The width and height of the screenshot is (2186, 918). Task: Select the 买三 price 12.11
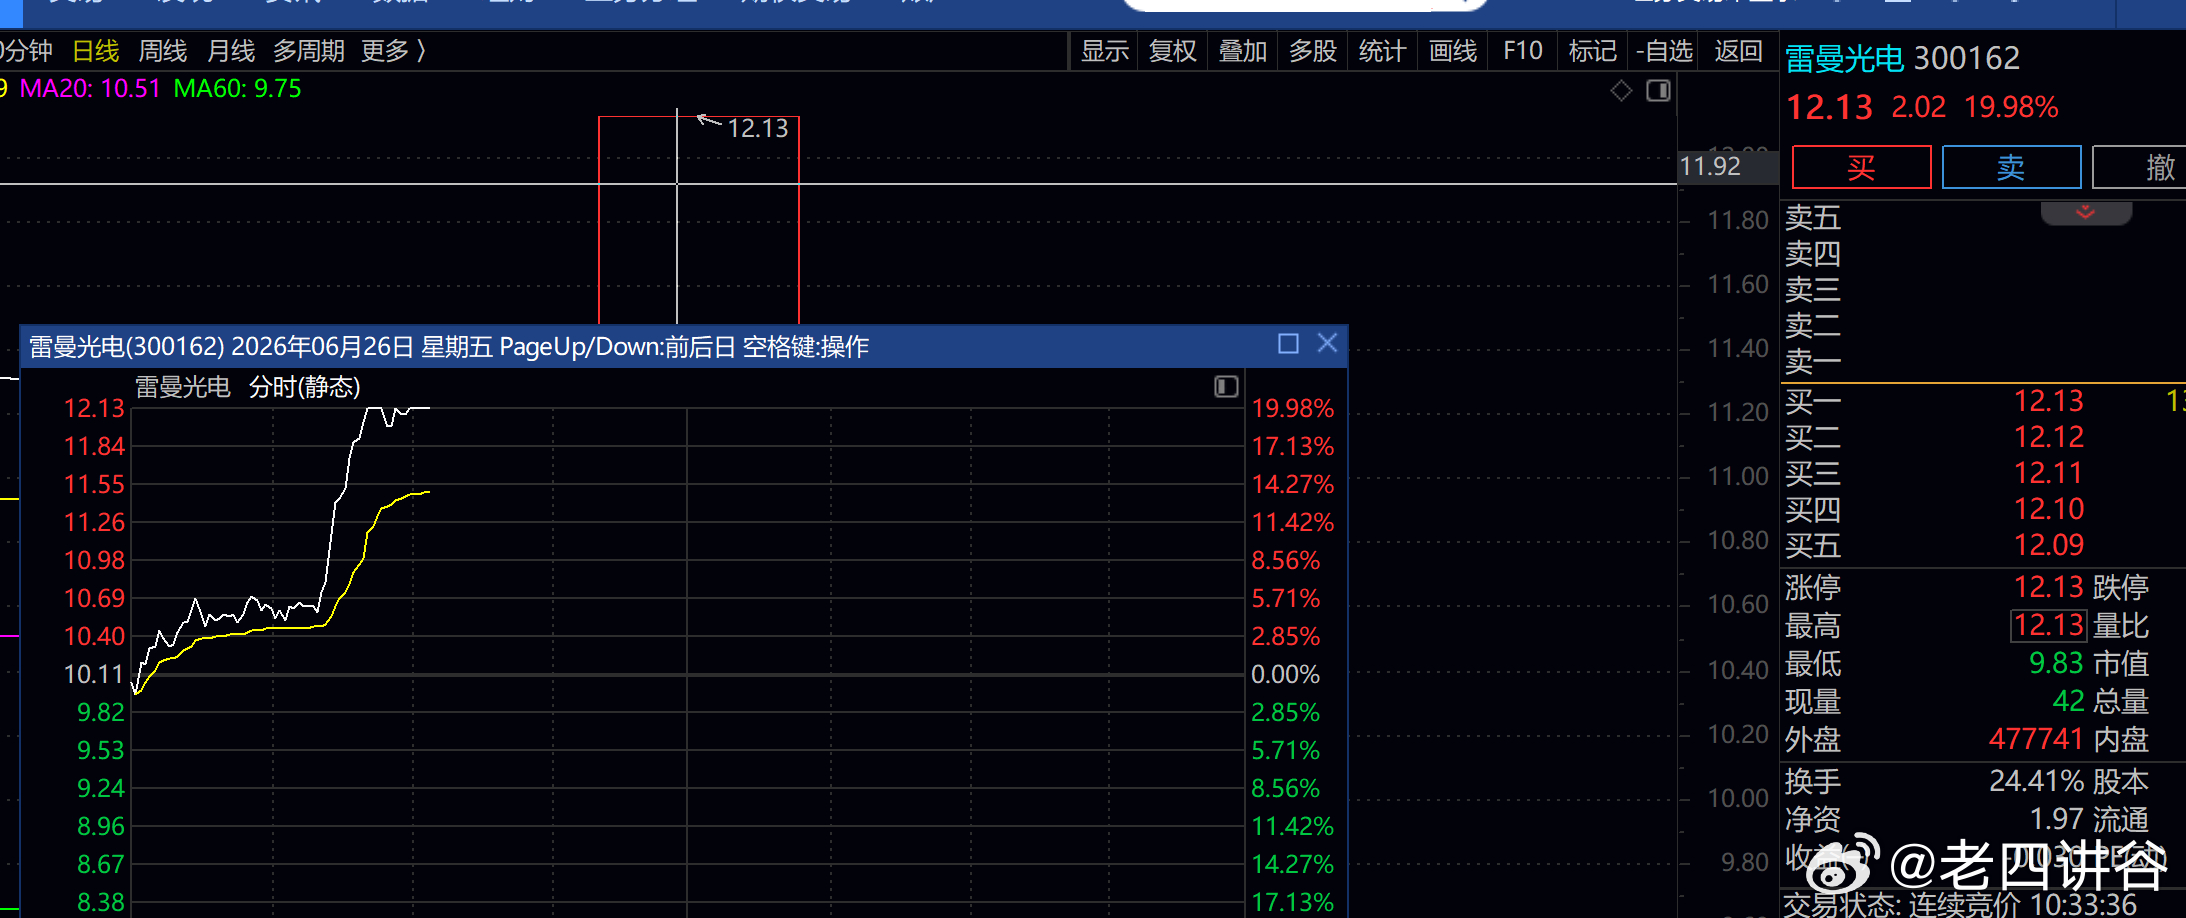click(2049, 474)
